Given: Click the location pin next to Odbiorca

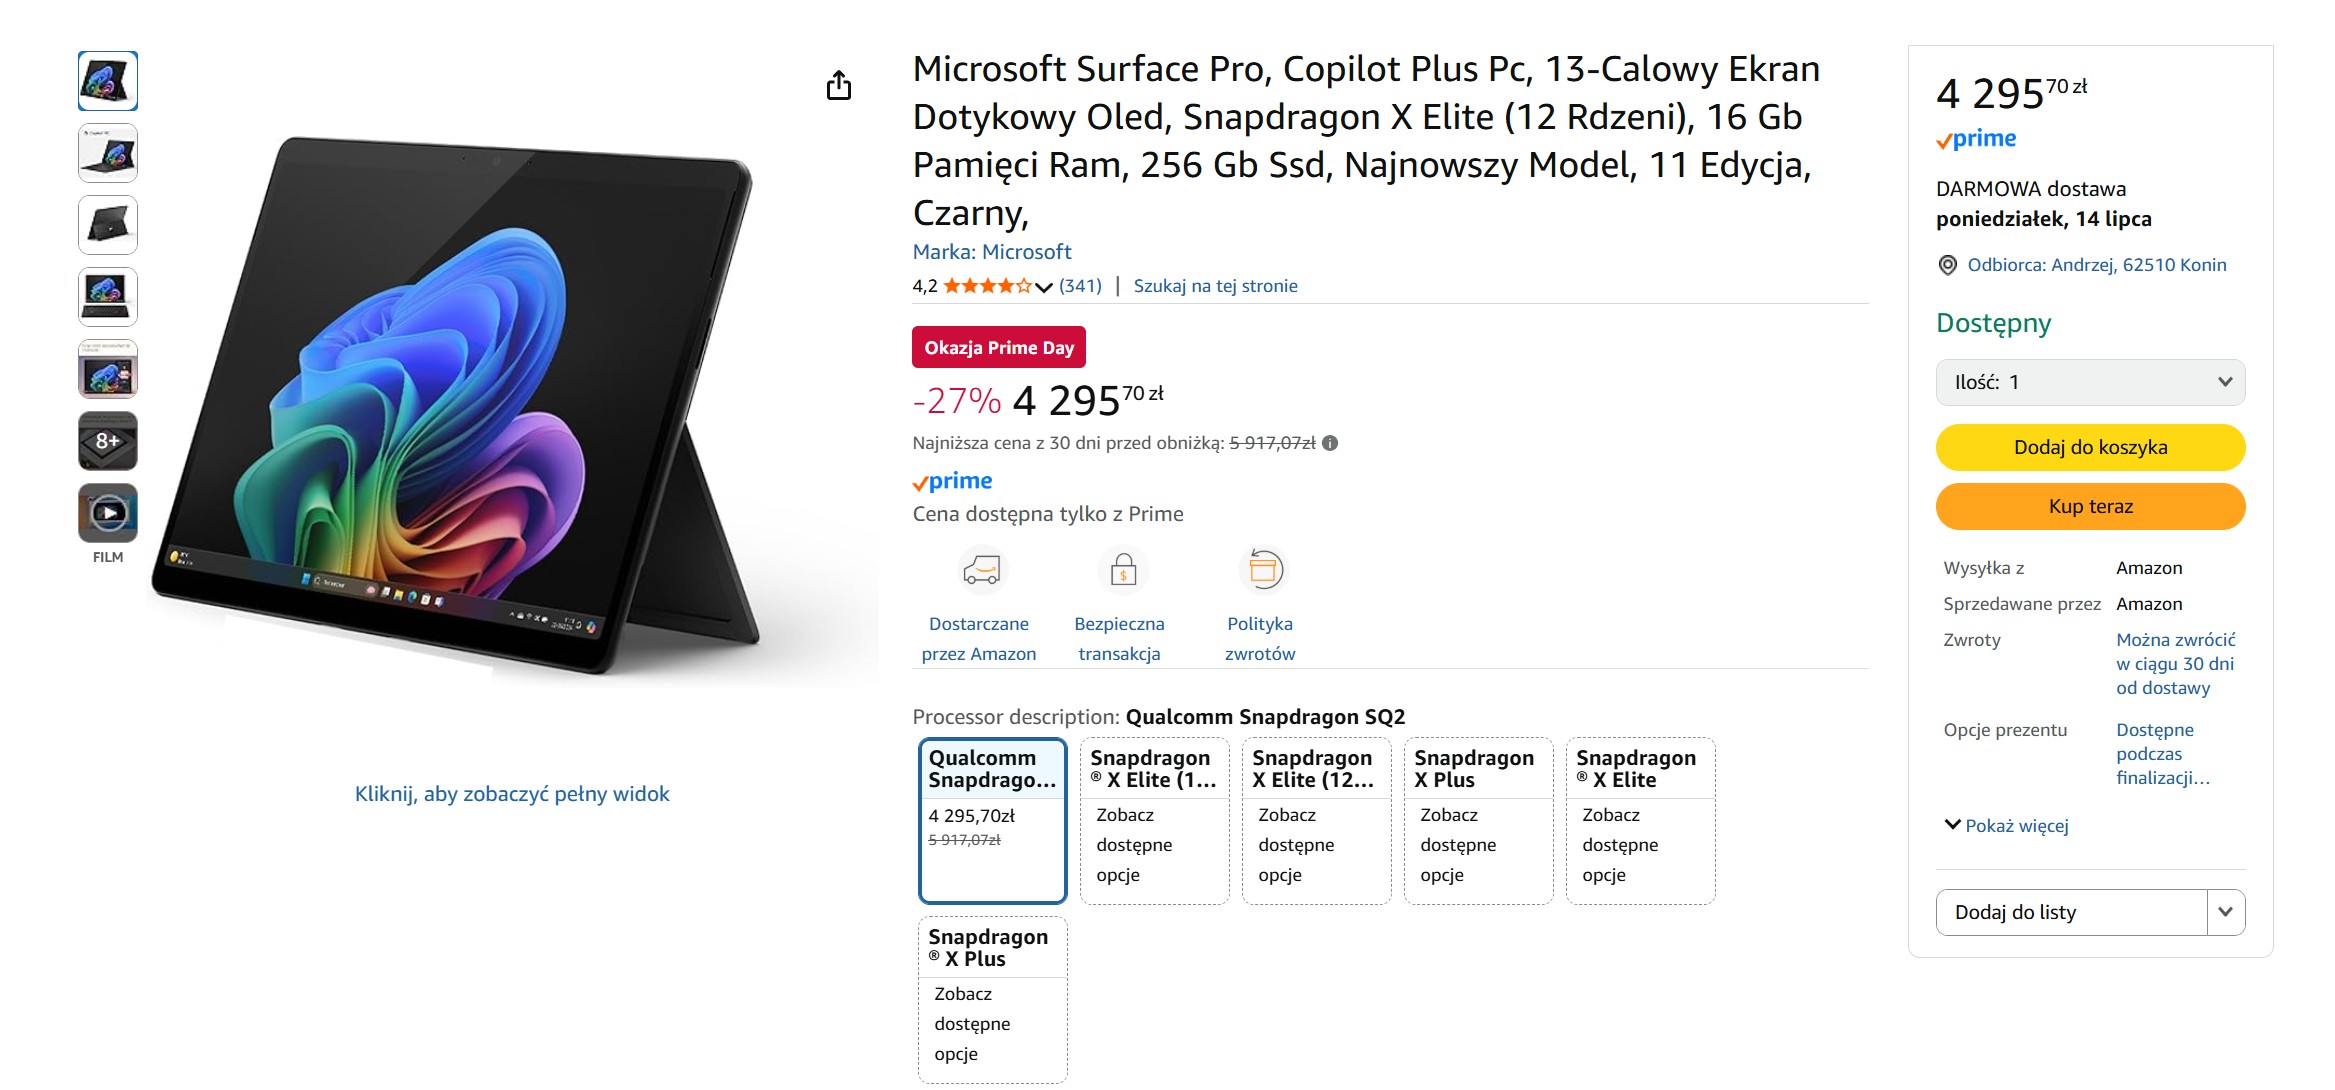Looking at the screenshot, I should pos(1949,264).
